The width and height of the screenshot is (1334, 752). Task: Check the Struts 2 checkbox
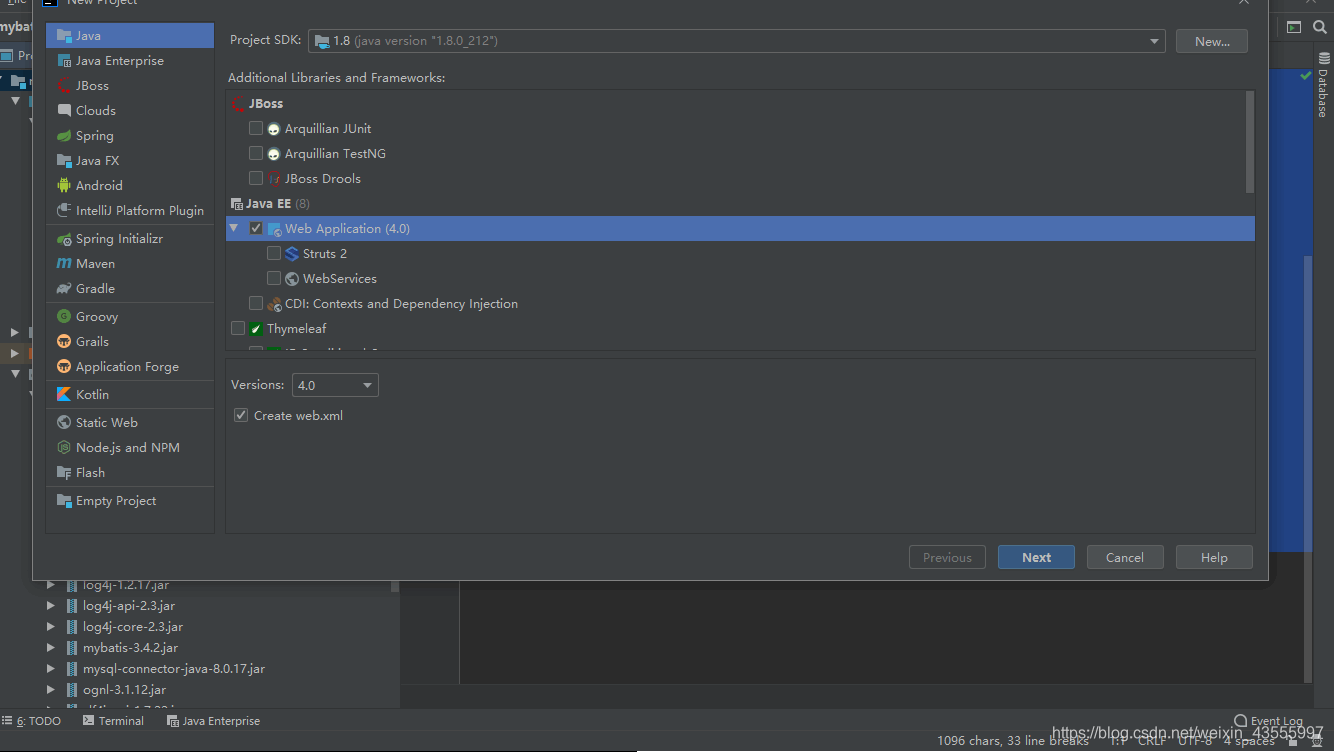tap(274, 253)
